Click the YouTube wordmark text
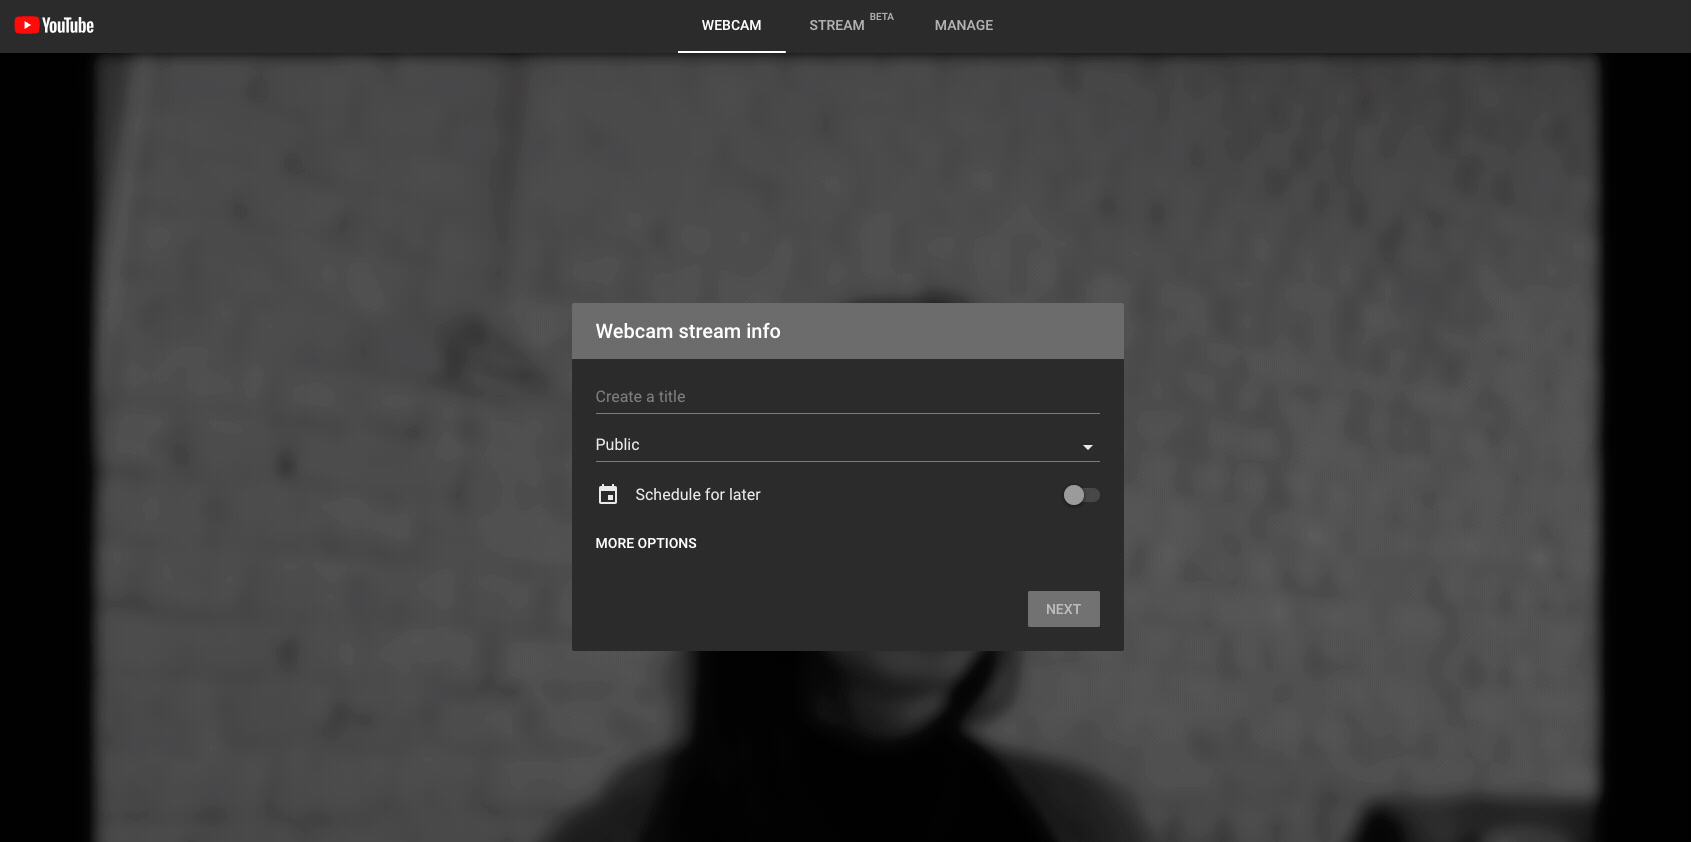This screenshot has height=842, width=1691. pyautogui.click(x=68, y=26)
